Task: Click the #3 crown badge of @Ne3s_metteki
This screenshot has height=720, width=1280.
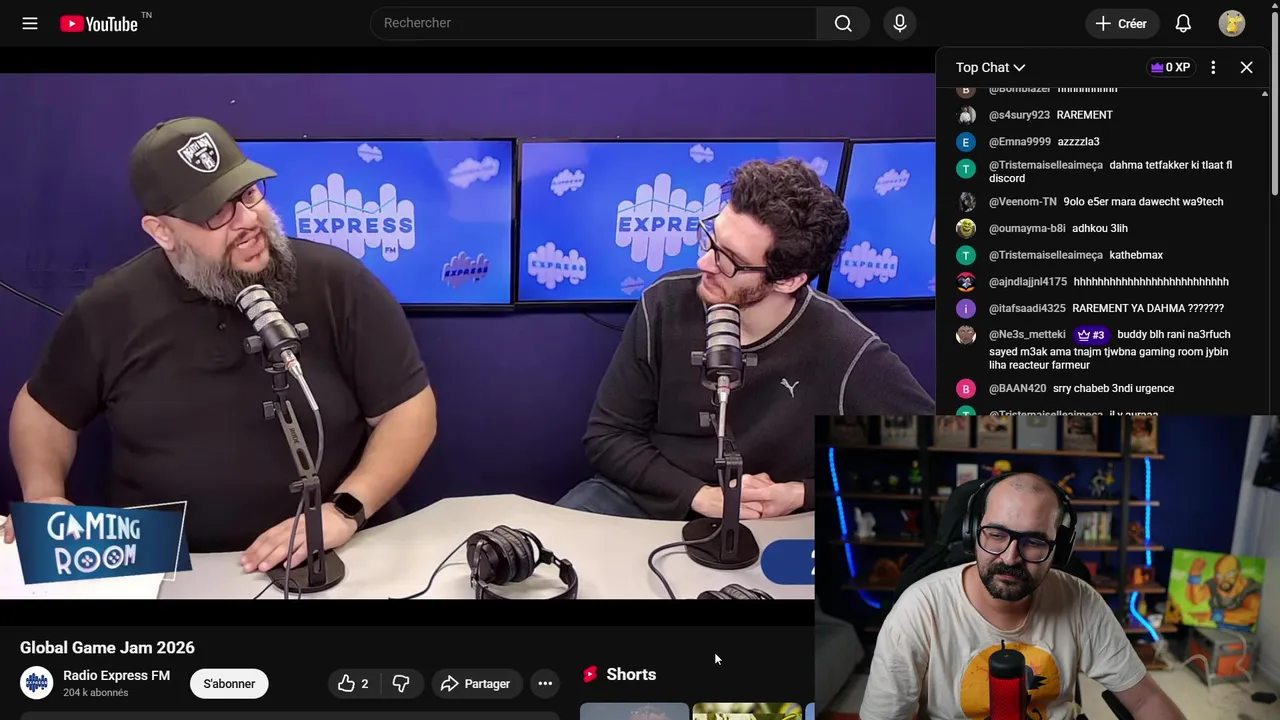Action: click(1090, 335)
